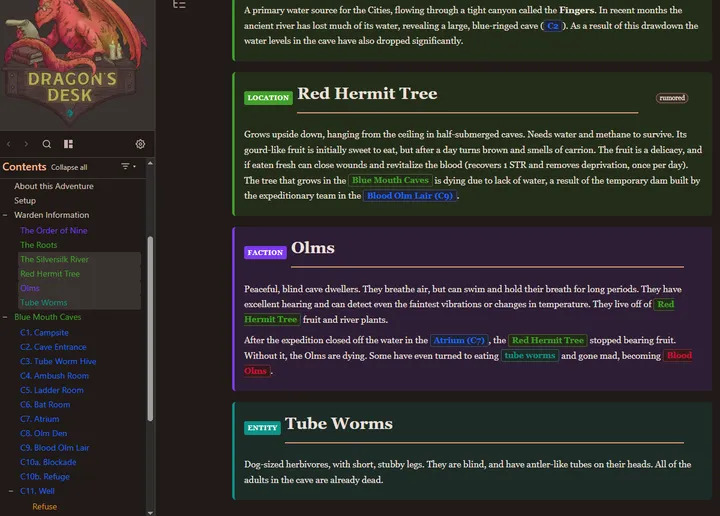Open About this Adventure
The height and width of the screenshot is (516, 720).
click(x=54, y=186)
